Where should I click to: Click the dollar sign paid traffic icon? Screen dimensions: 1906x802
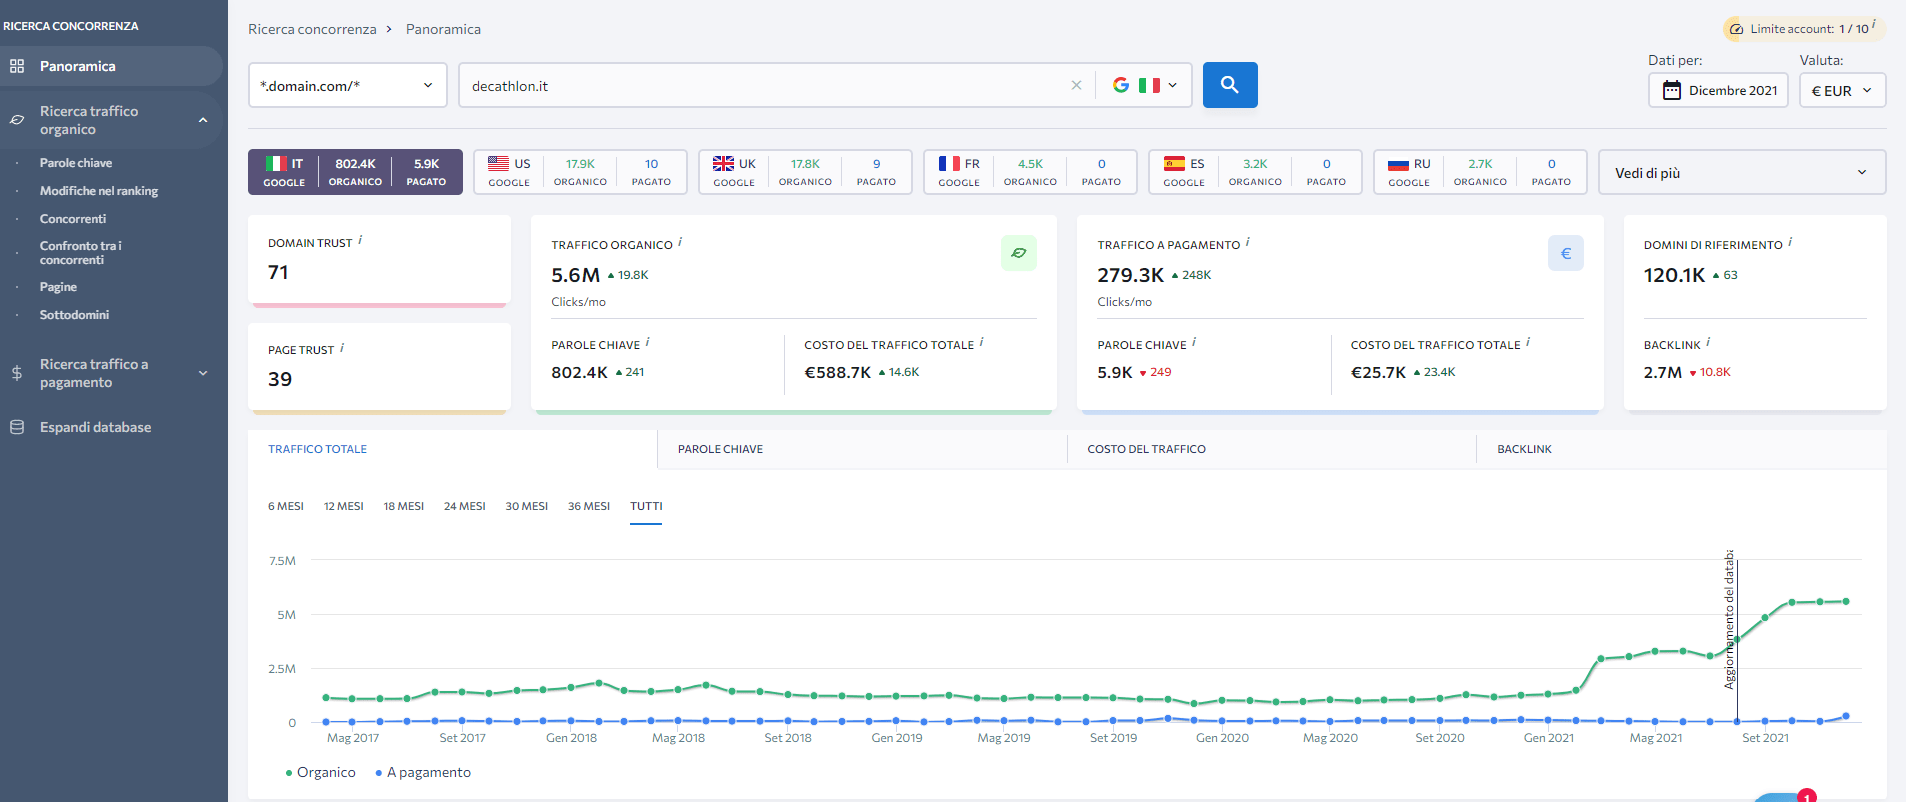coord(17,373)
